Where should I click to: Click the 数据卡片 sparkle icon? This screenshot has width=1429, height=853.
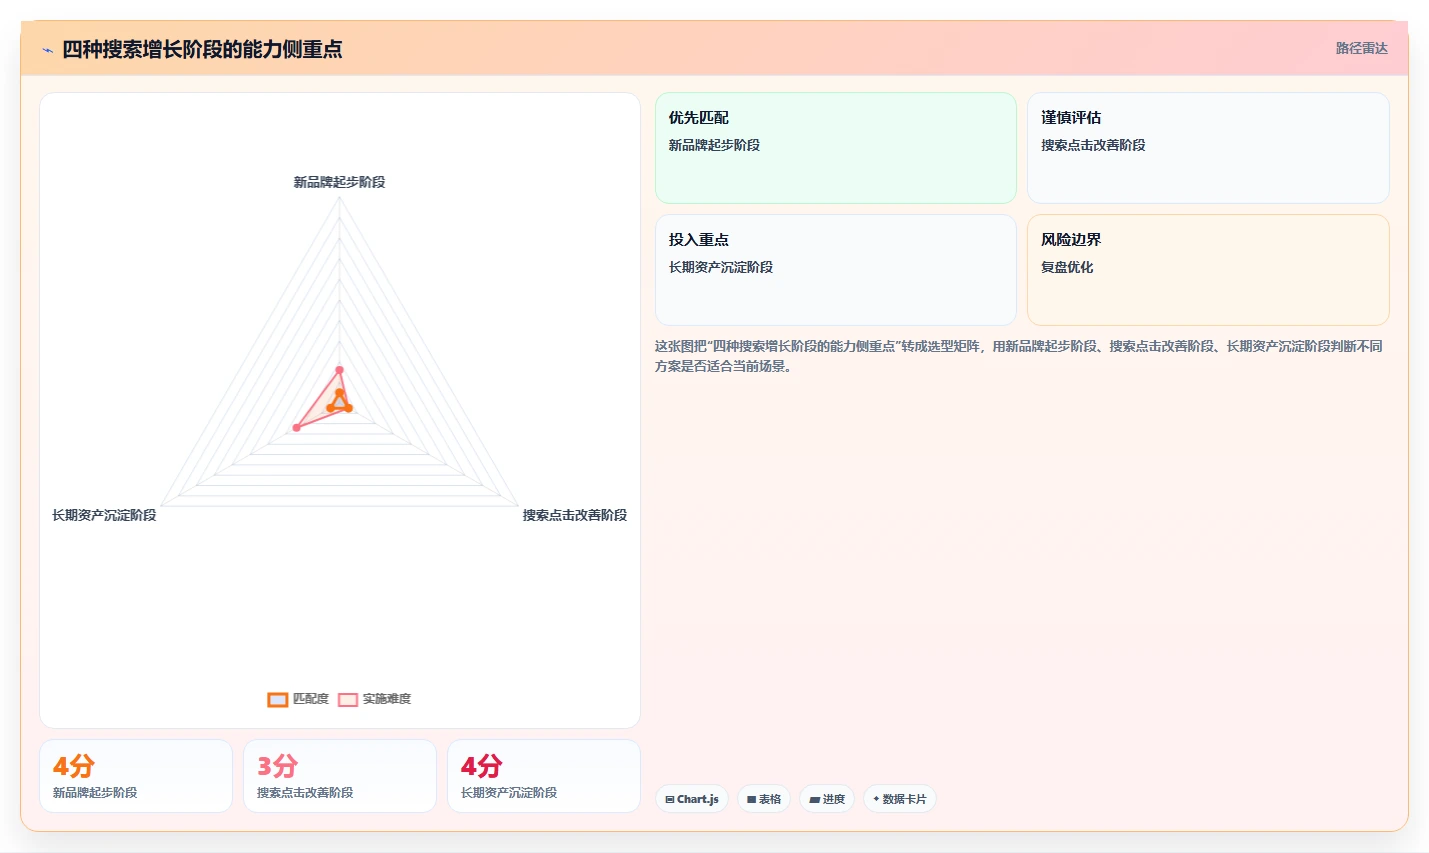tap(876, 799)
